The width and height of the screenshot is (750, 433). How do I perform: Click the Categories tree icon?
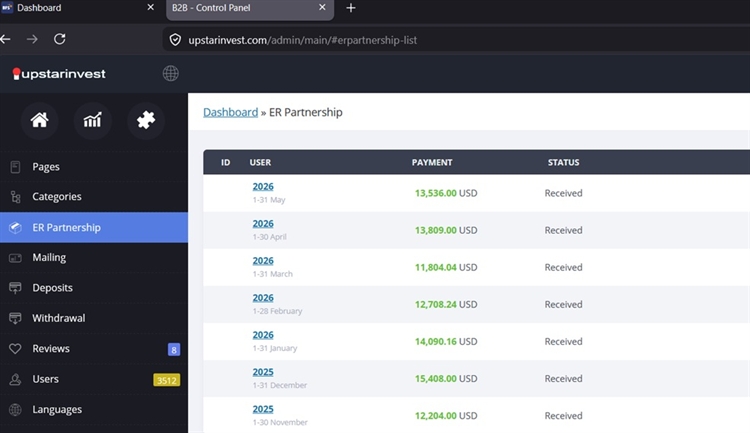coord(15,197)
